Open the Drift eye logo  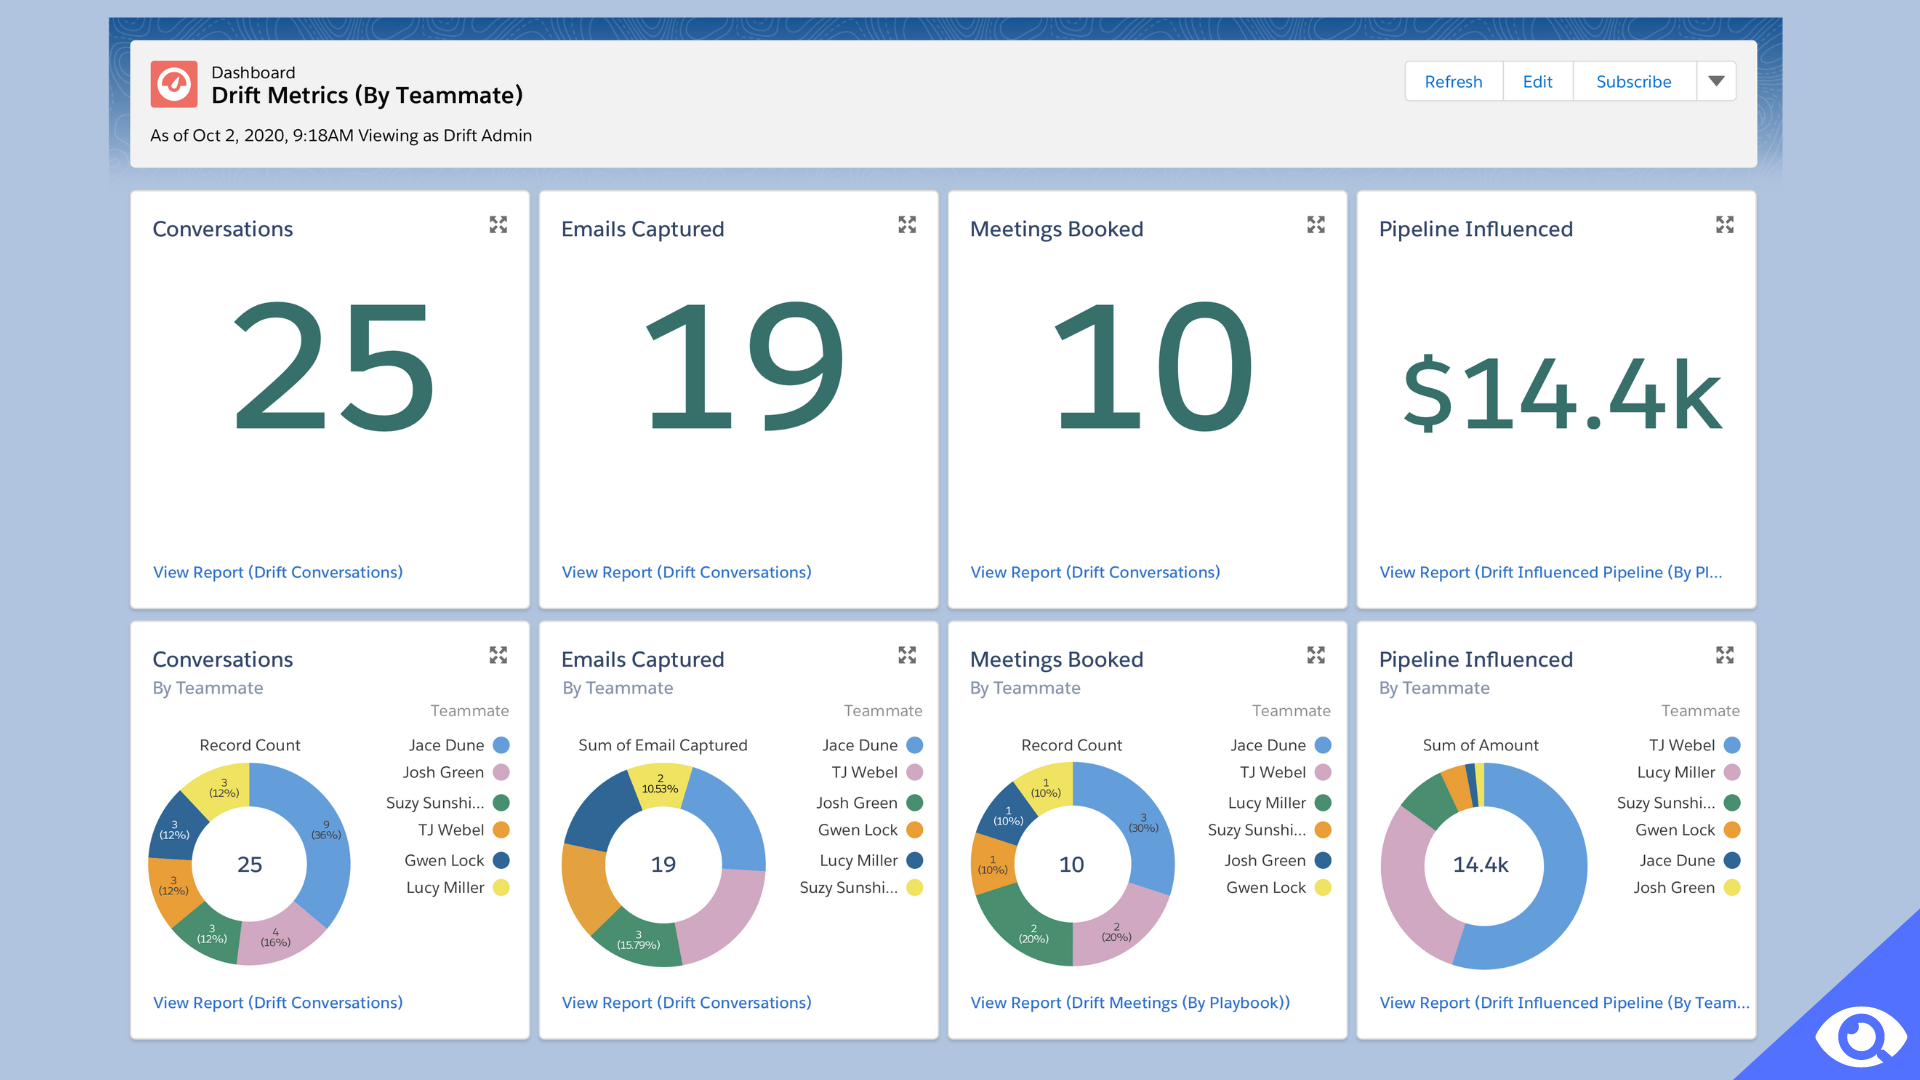click(1860, 1037)
